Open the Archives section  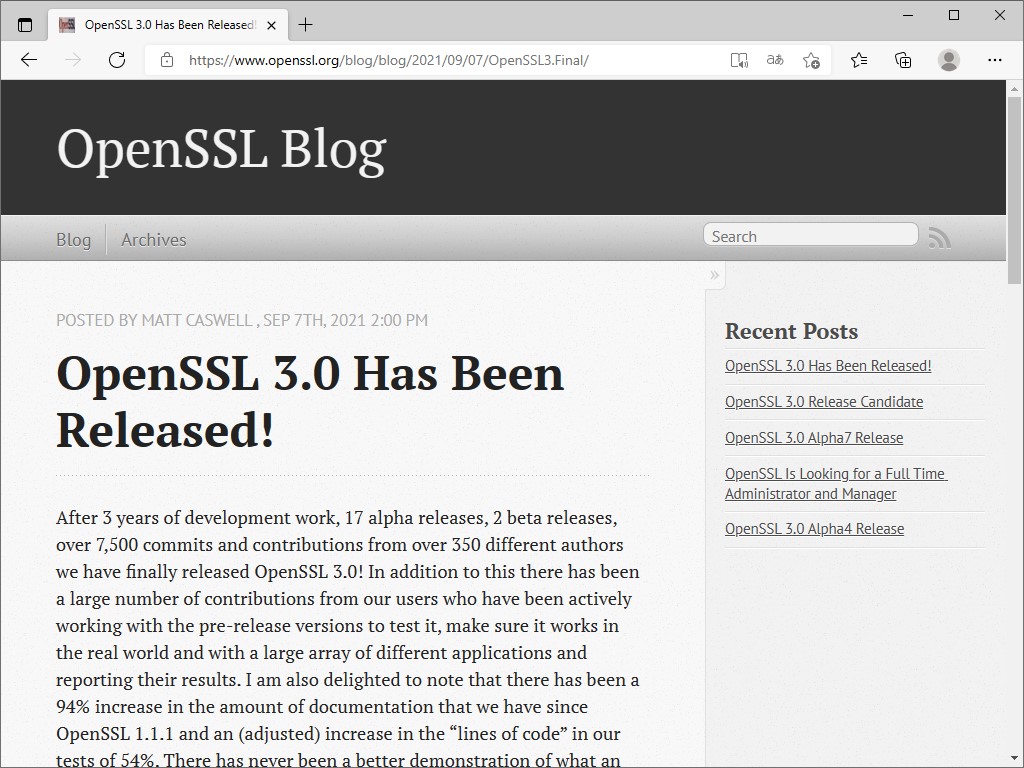coord(153,239)
